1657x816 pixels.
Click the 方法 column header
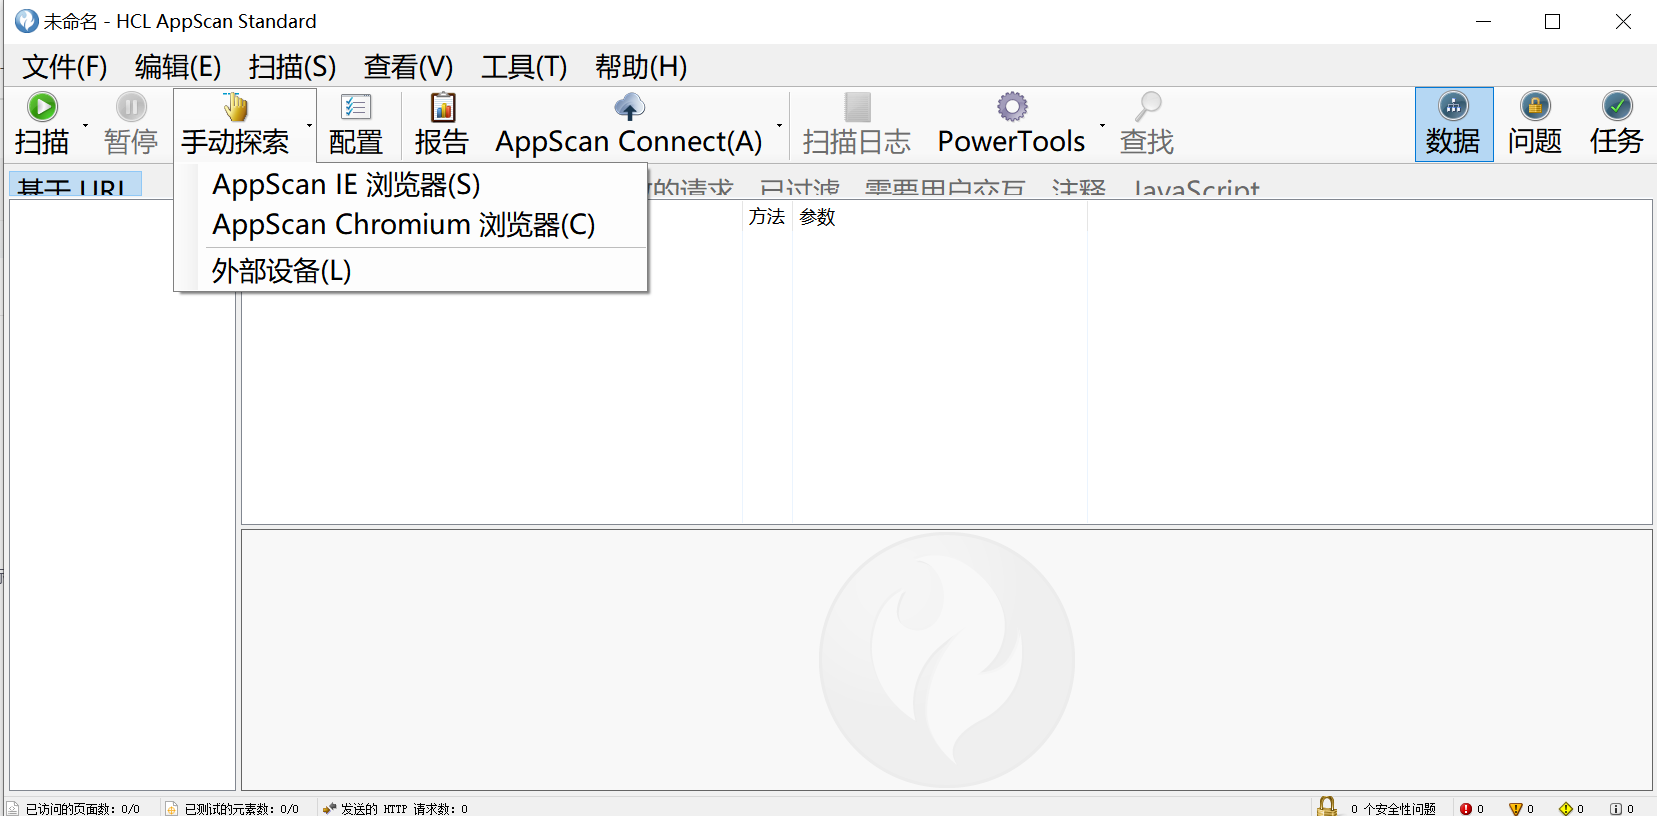tap(767, 217)
